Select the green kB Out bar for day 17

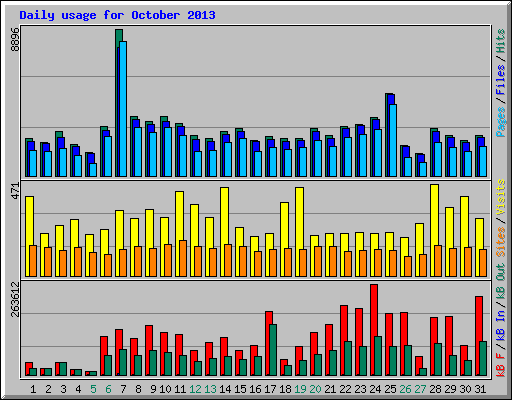click(x=273, y=350)
